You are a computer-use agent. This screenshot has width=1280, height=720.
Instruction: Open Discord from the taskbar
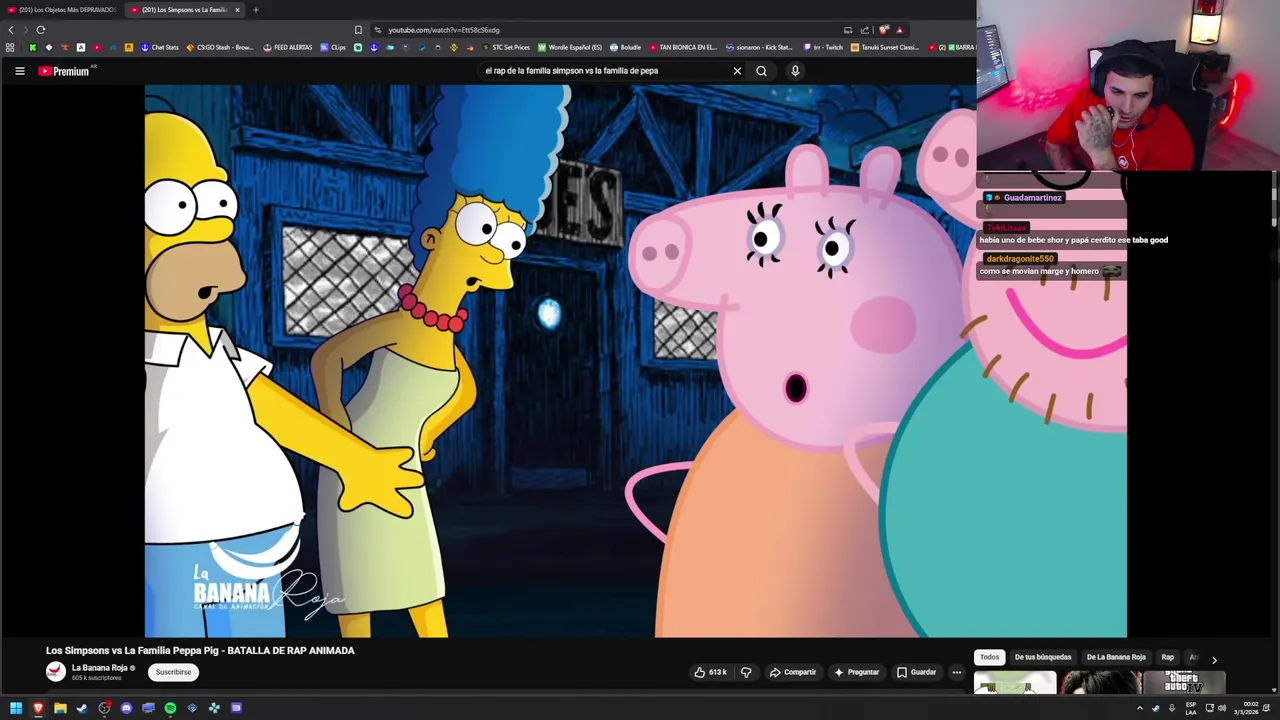pos(126,708)
